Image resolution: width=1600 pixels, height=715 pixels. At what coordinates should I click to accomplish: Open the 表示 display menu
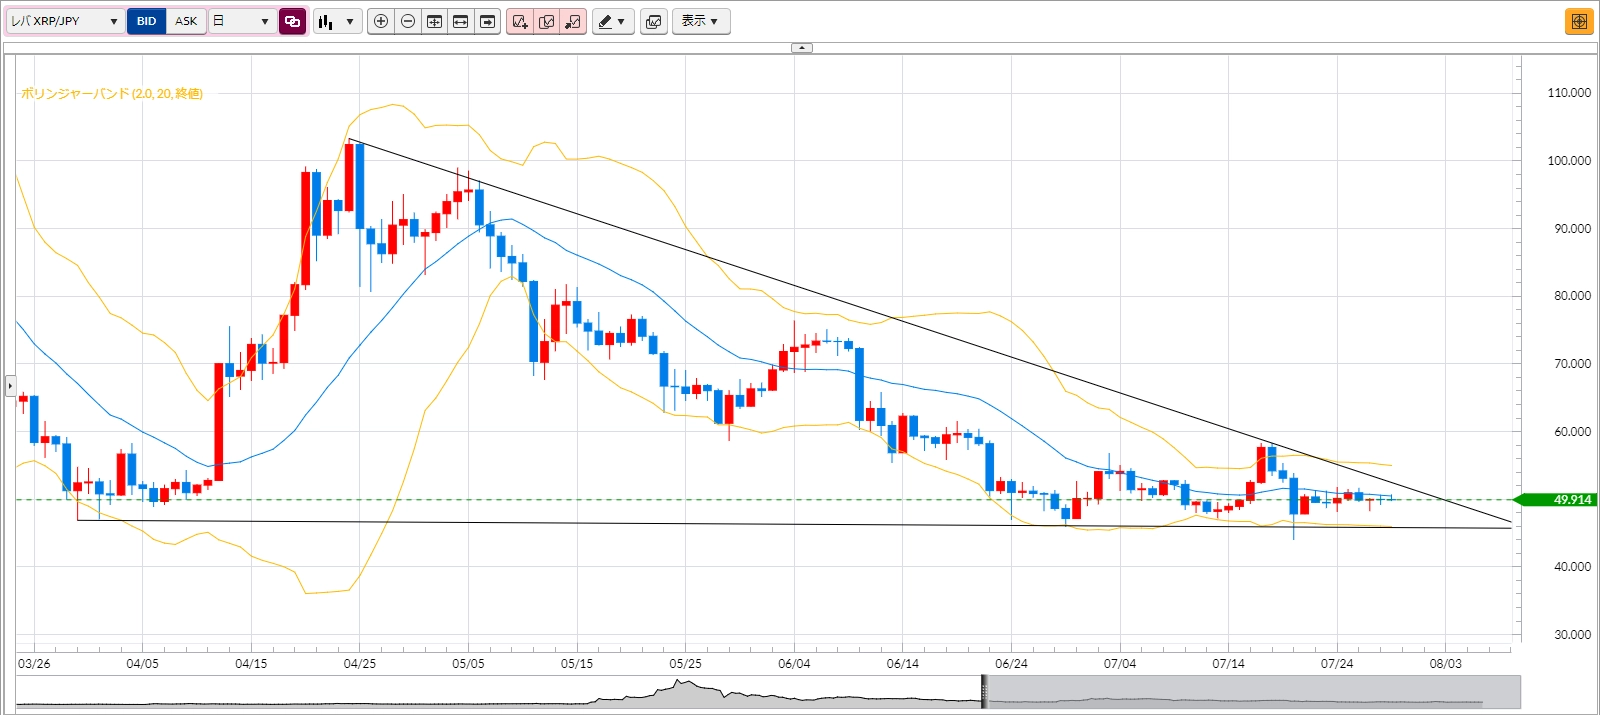[700, 21]
